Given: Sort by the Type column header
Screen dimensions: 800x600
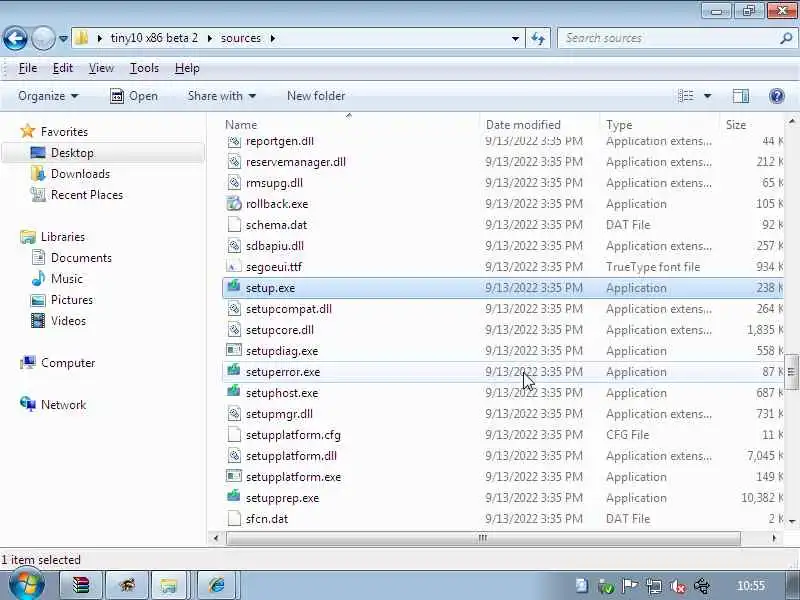Looking at the screenshot, I should (619, 124).
